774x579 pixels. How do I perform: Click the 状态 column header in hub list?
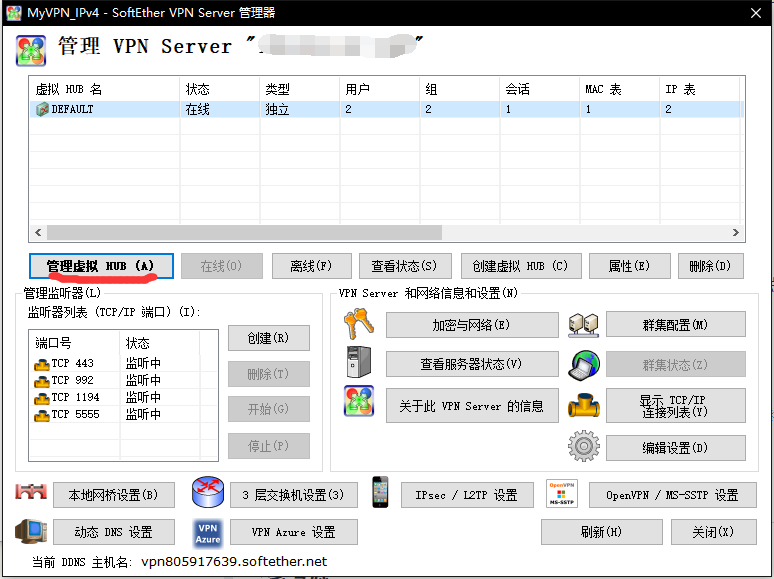[x=220, y=89]
